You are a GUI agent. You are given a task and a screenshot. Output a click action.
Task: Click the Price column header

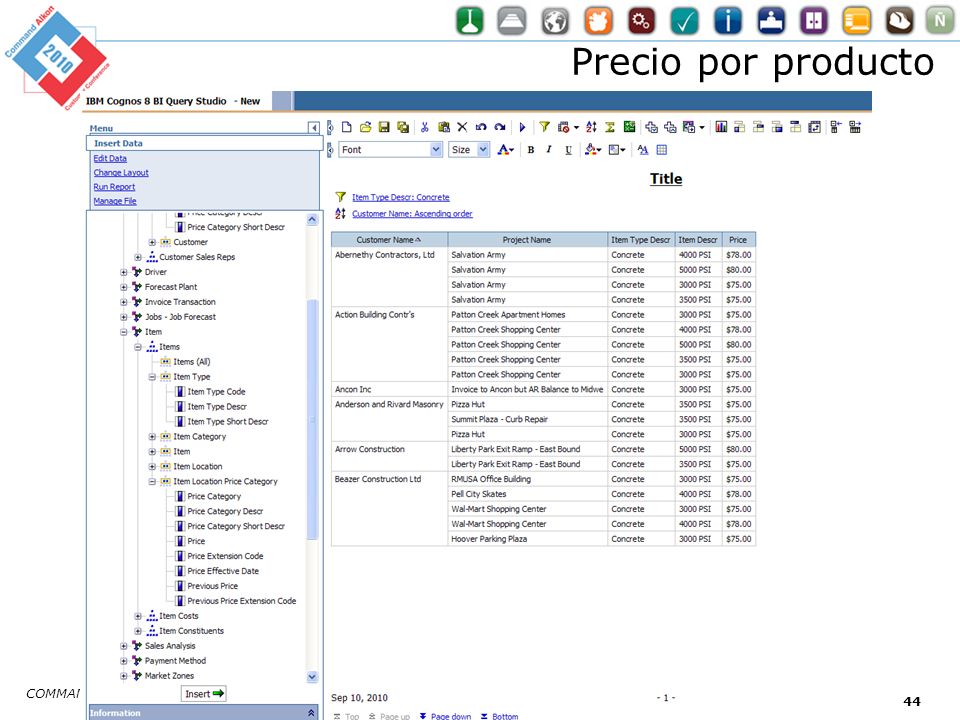coord(738,240)
